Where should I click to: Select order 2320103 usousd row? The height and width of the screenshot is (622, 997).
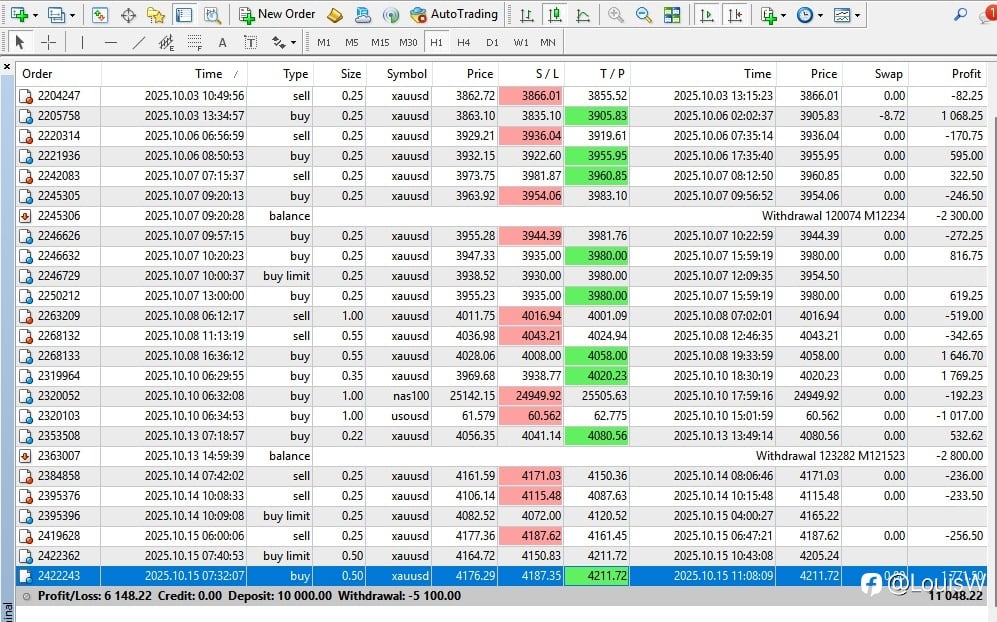[x=501, y=416]
